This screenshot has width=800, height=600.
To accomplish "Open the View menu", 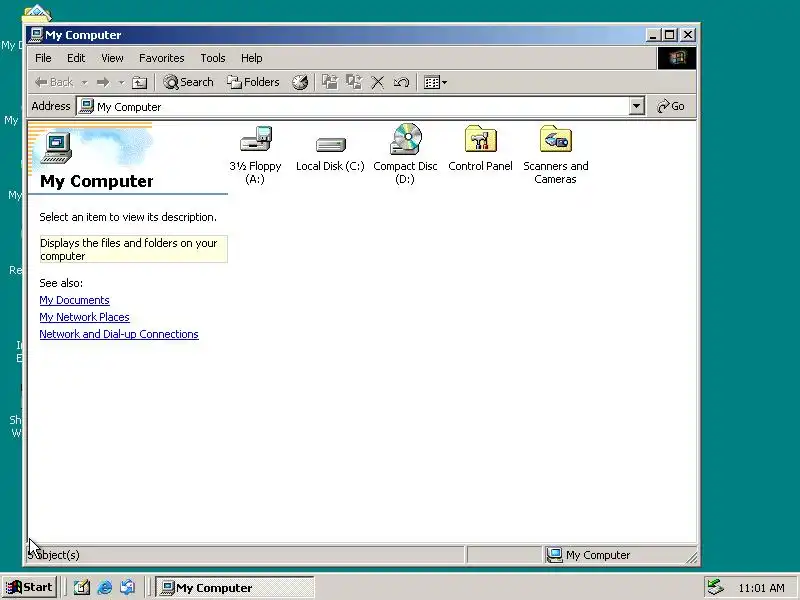I will click(112, 58).
